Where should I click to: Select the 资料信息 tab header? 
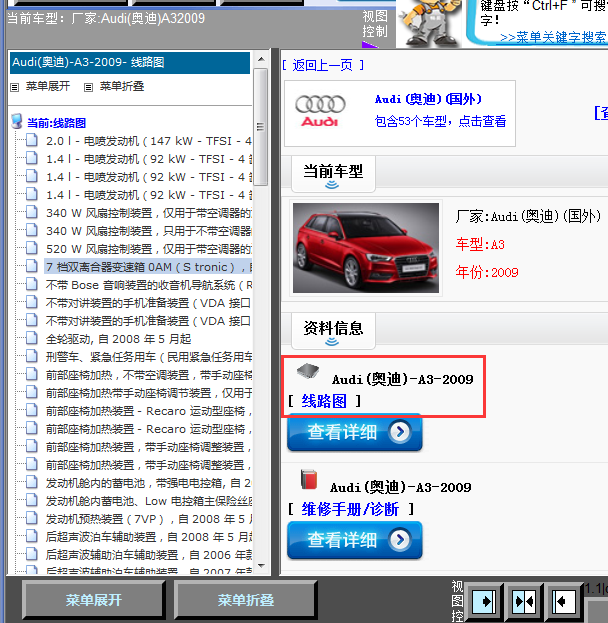(x=333, y=331)
